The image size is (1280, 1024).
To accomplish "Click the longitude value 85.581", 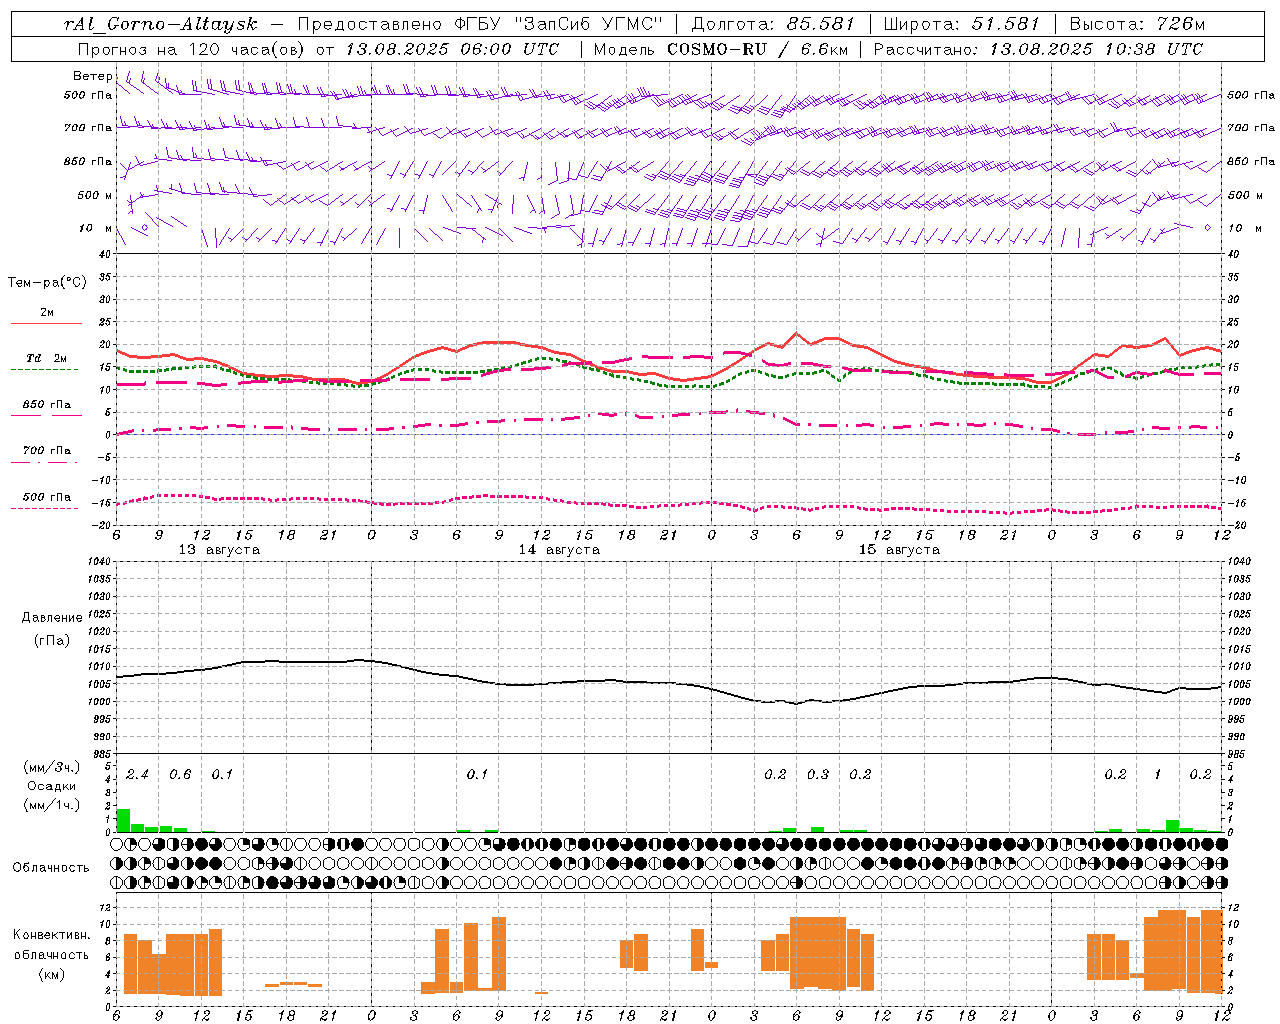I will point(819,23).
